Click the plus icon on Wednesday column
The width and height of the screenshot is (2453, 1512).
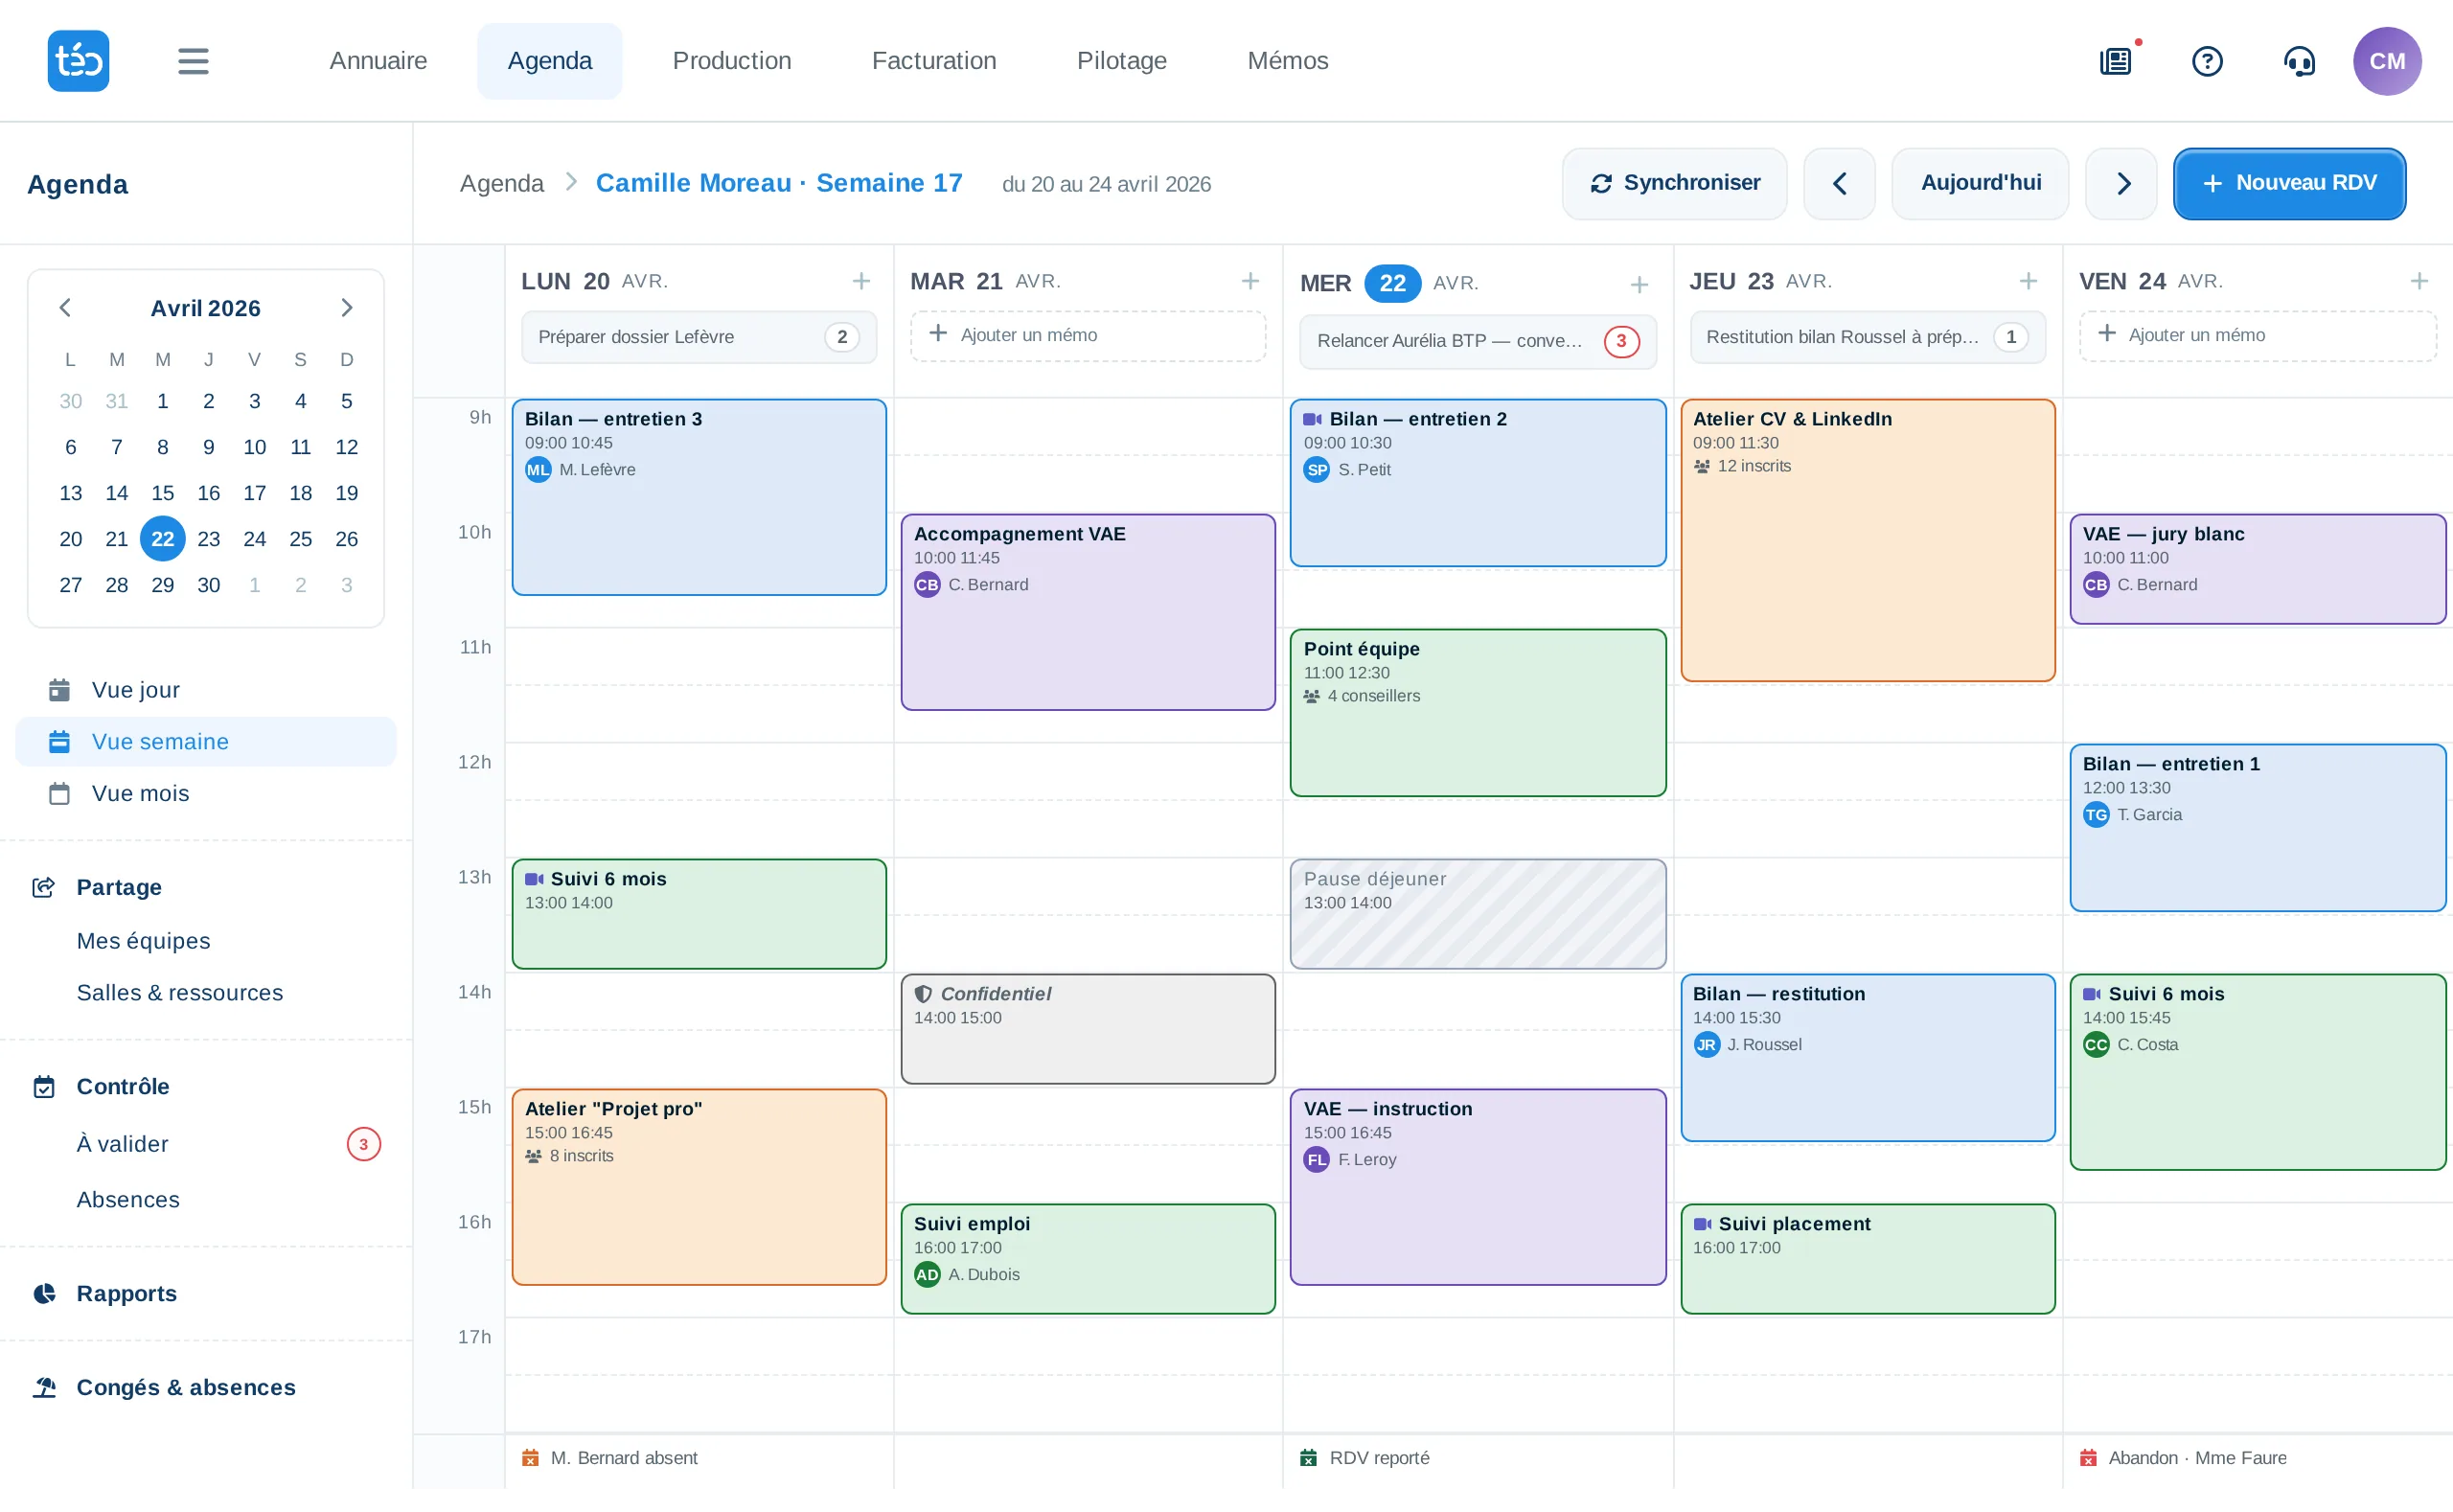coord(1639,285)
